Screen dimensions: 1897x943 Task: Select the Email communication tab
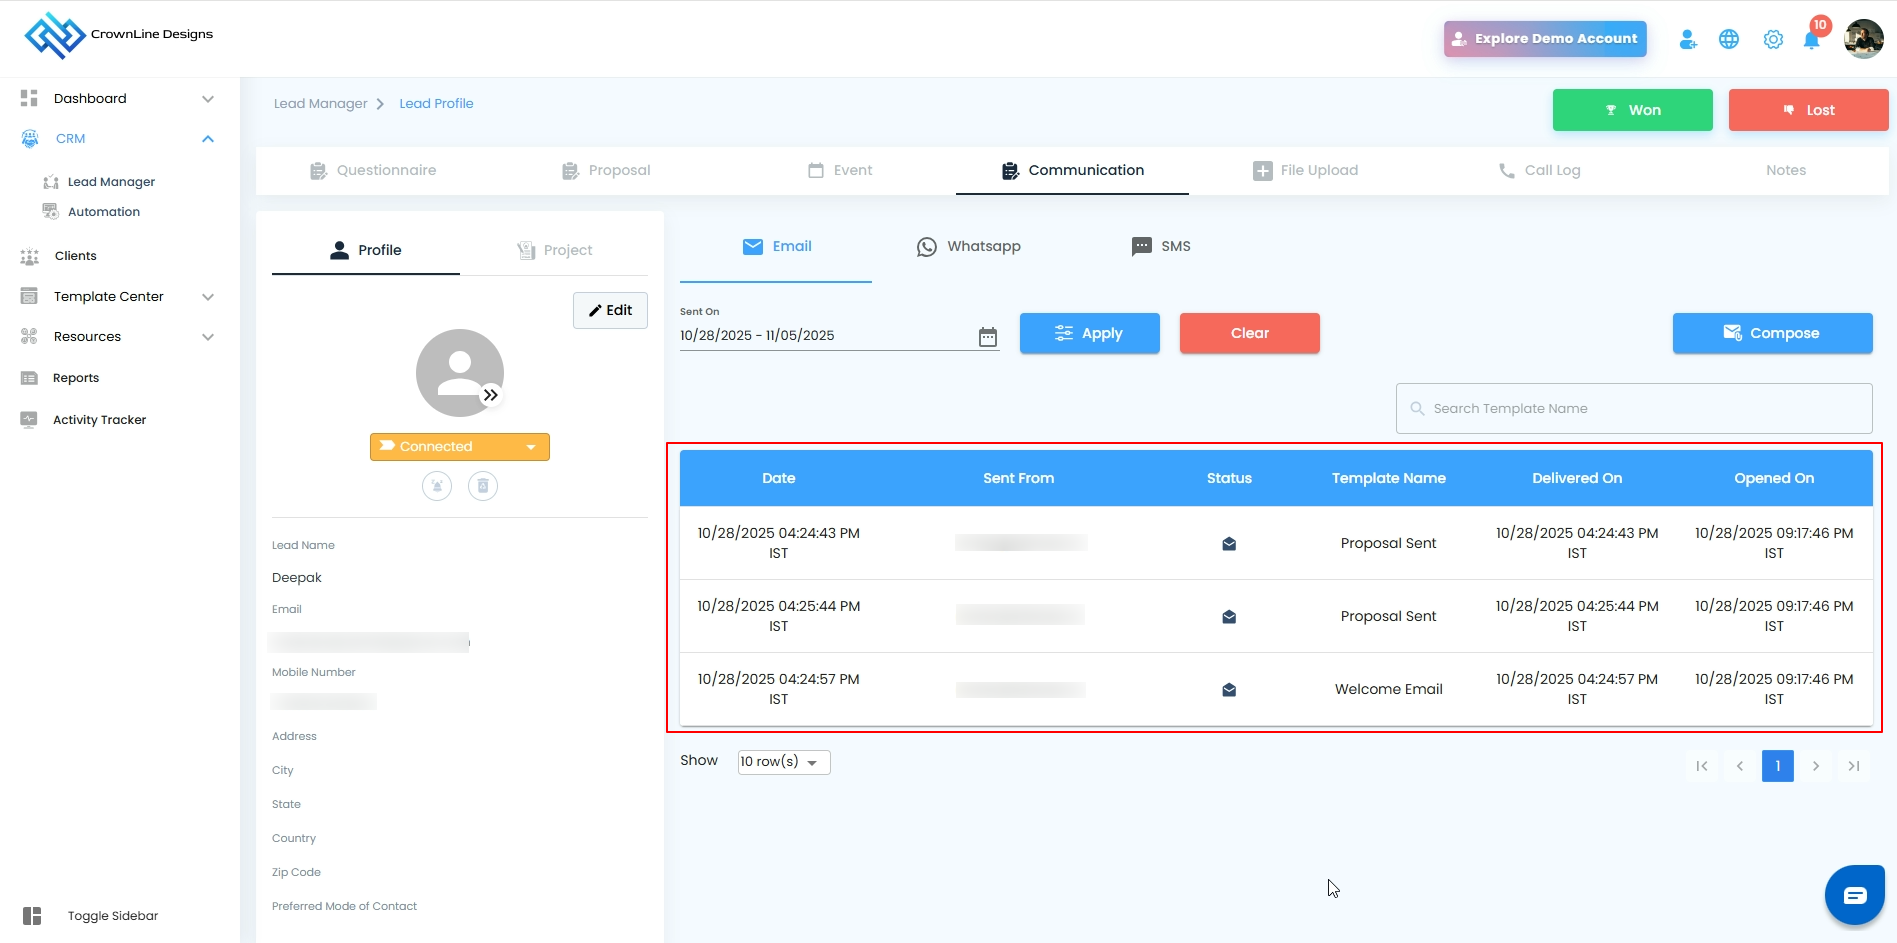point(777,247)
